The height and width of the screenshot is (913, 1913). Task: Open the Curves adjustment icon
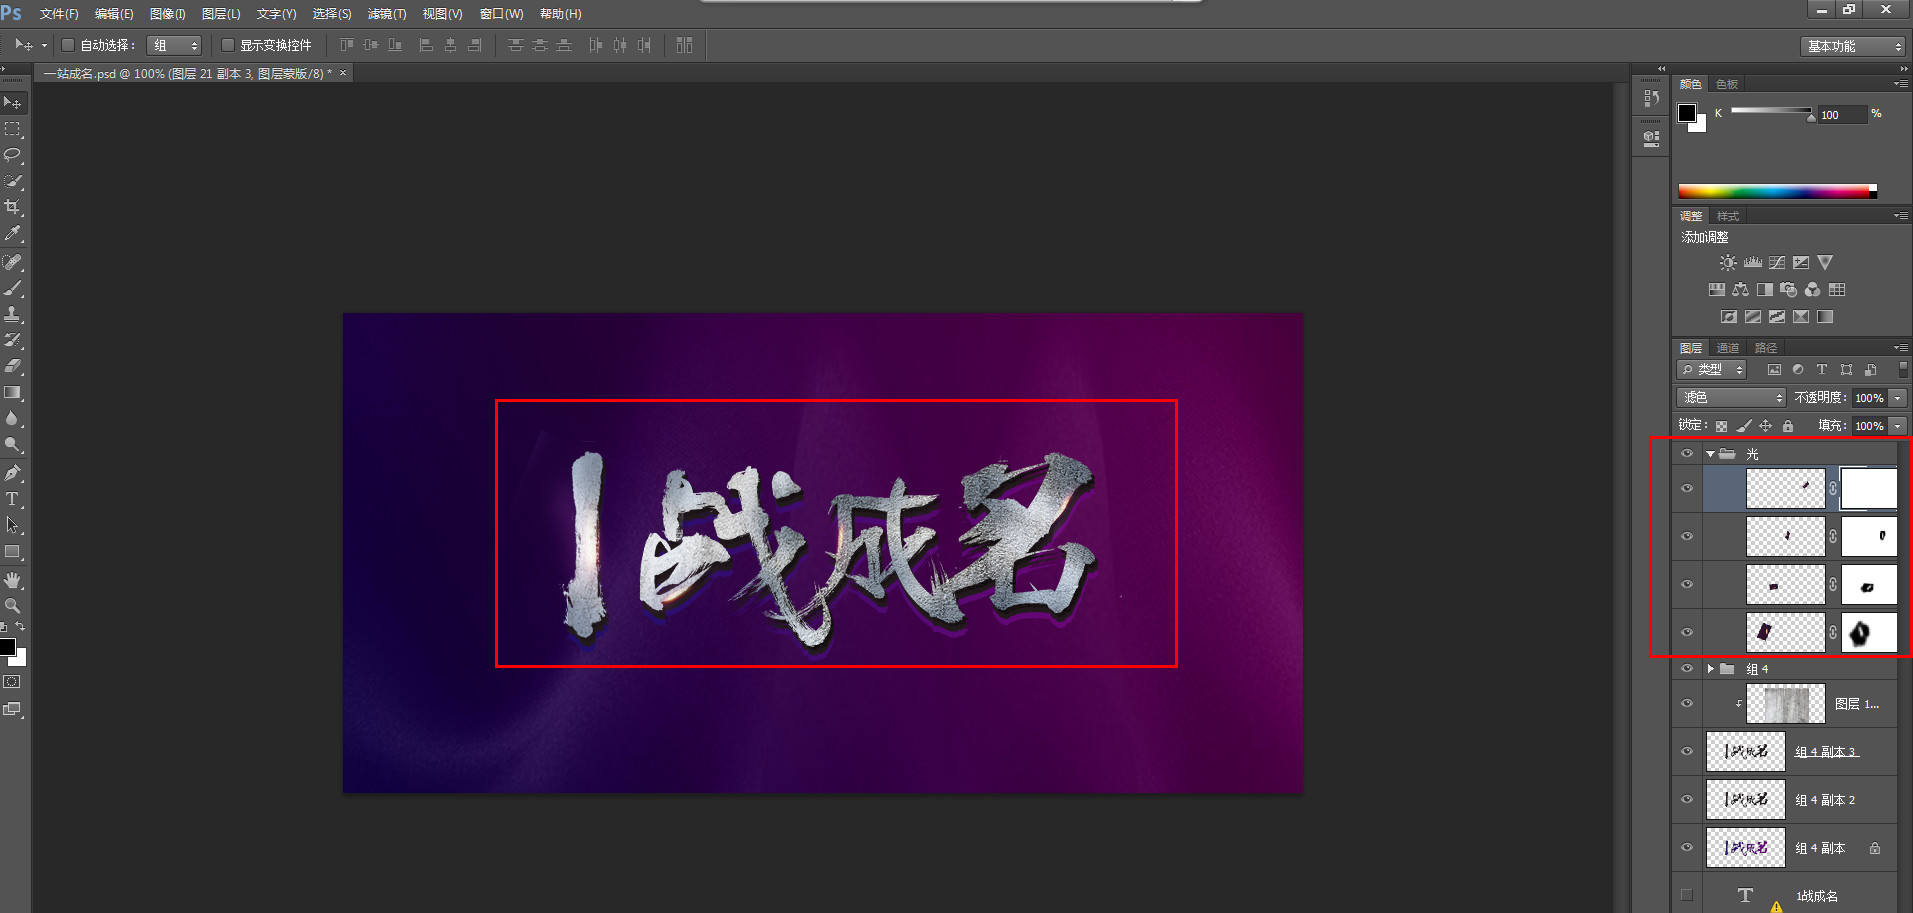click(1777, 262)
